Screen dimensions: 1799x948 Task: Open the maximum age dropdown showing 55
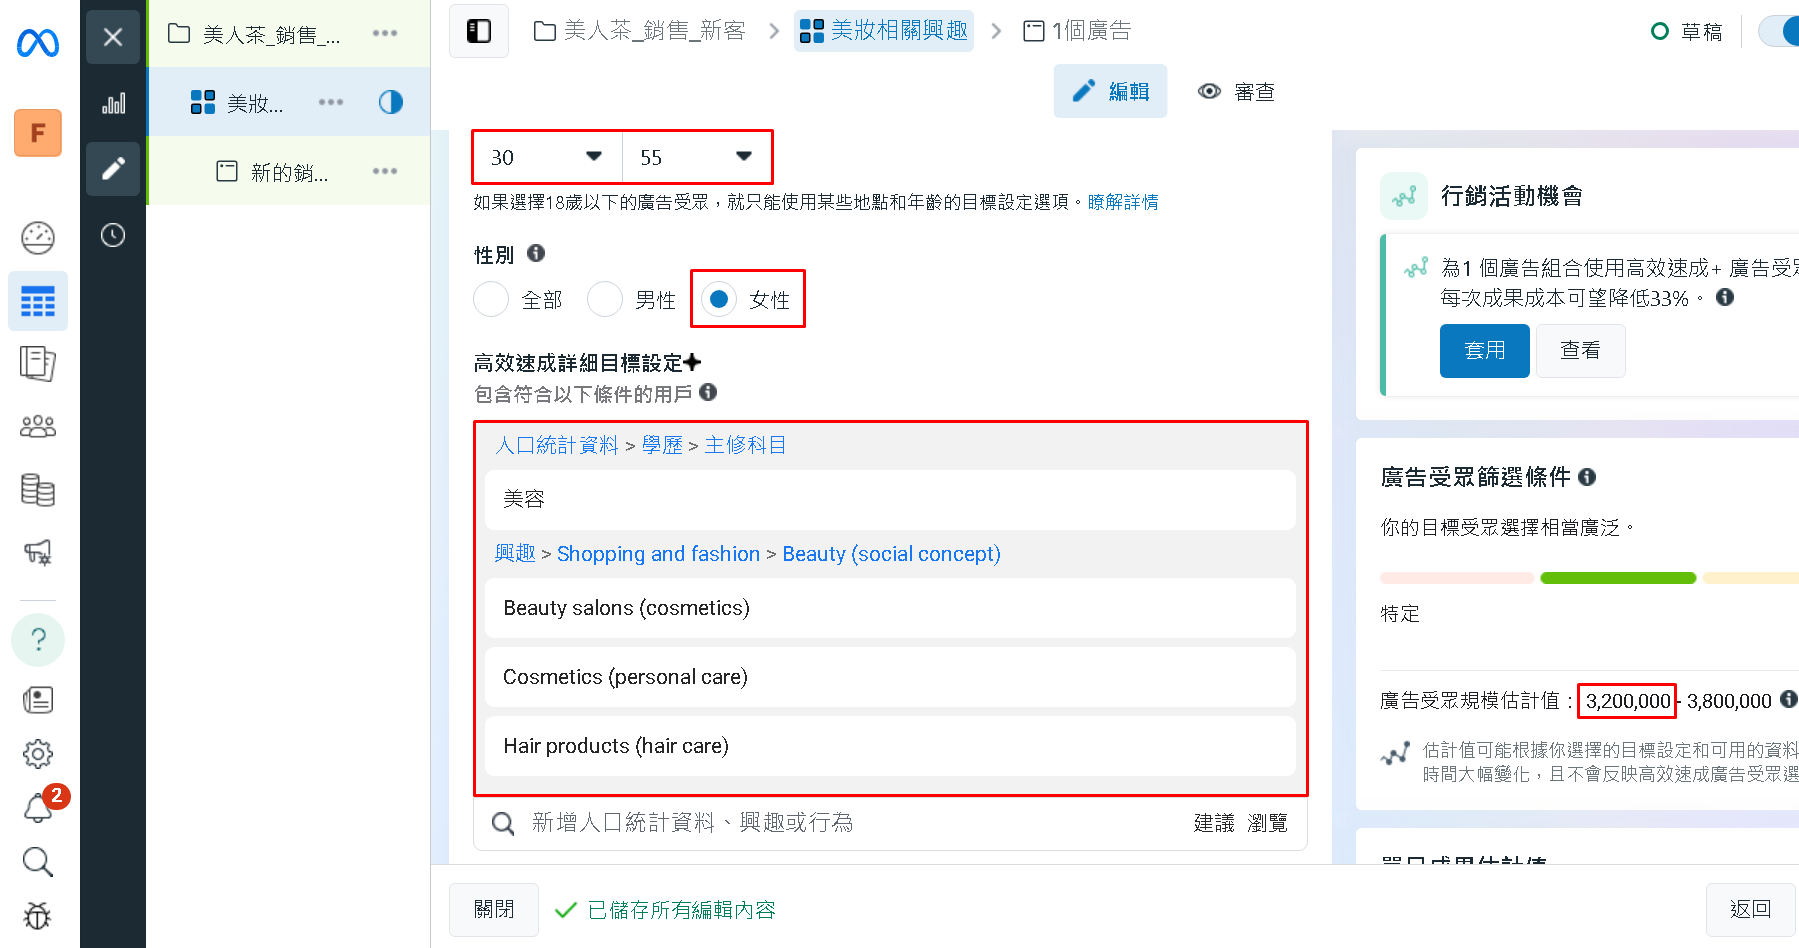click(697, 157)
